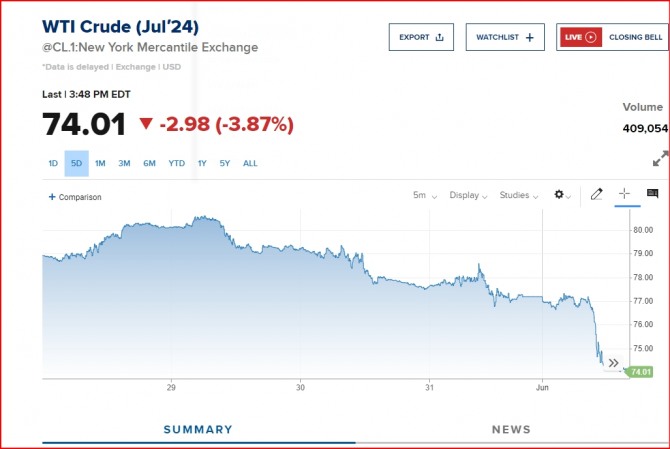Image resolution: width=670 pixels, height=449 pixels.
Task: Select the 5D time range
Action: point(76,163)
